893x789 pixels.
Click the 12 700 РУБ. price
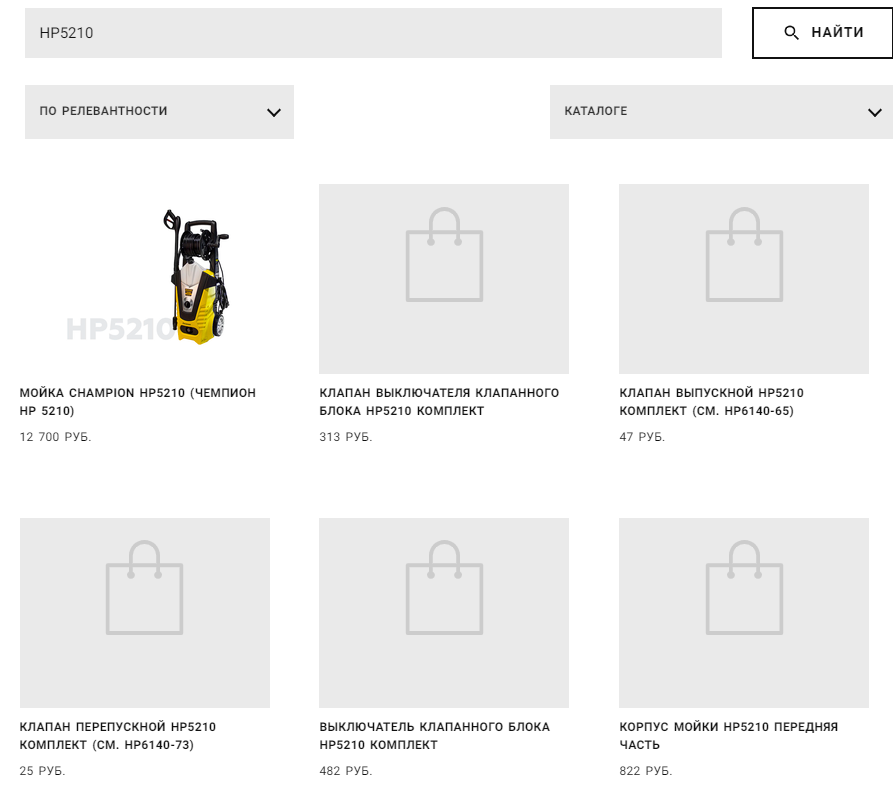pyautogui.click(x=55, y=437)
